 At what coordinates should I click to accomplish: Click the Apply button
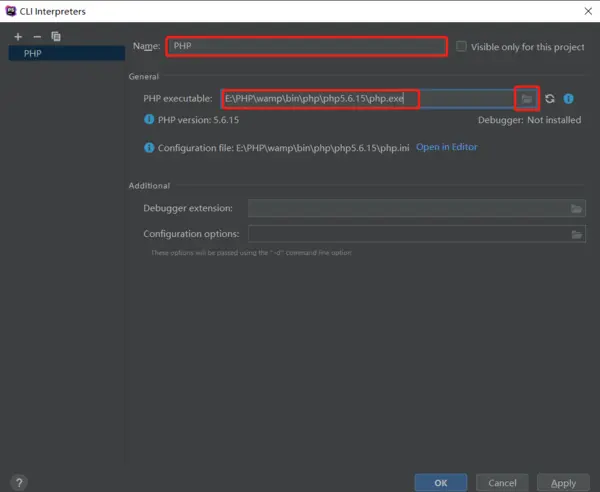563,483
